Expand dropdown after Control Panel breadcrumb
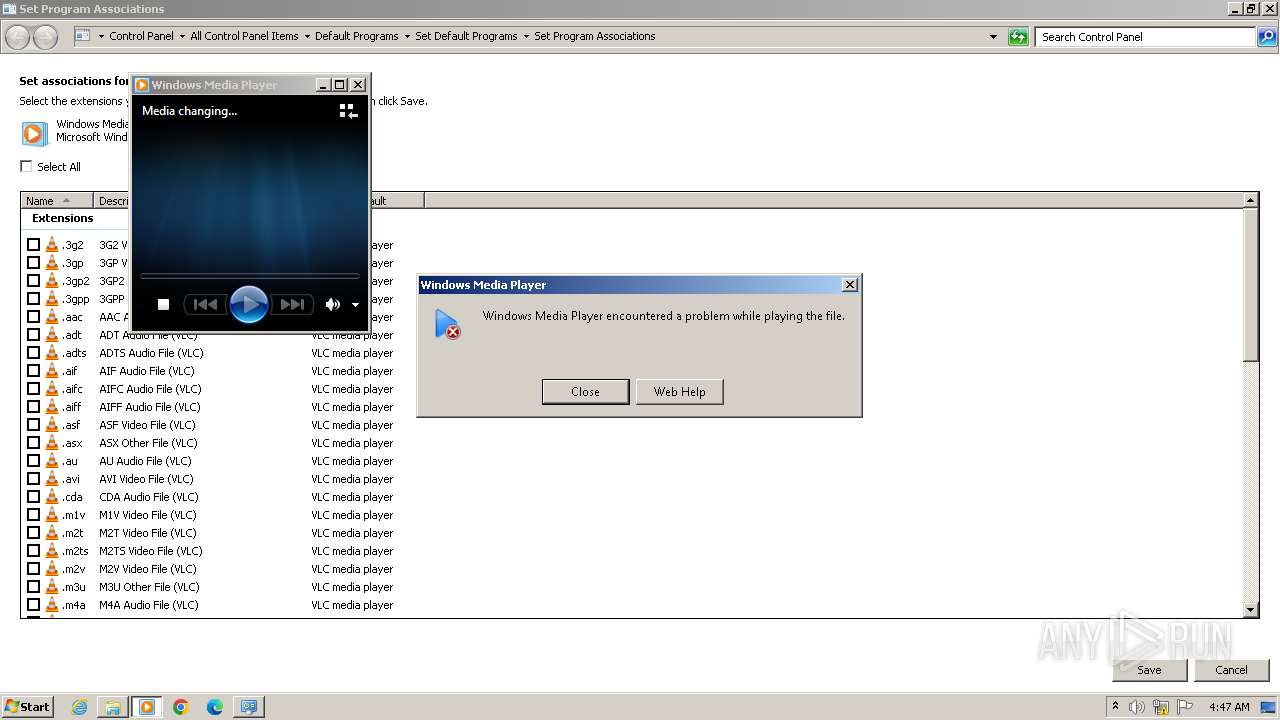 tap(182, 36)
